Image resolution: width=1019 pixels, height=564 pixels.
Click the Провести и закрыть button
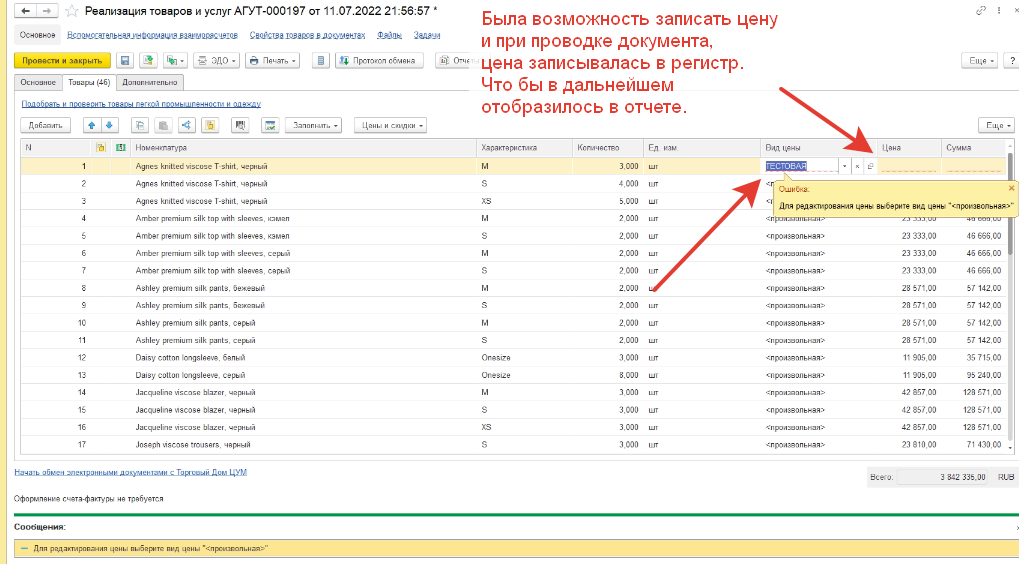point(61,60)
